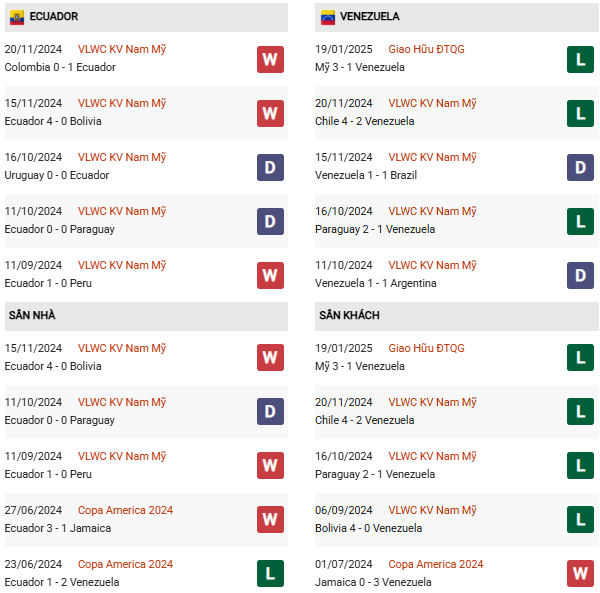Screen dimensions: 600x593
Task: Open Copa America 2024 link for Jamaica-Venezuela
Action: [x=436, y=564]
